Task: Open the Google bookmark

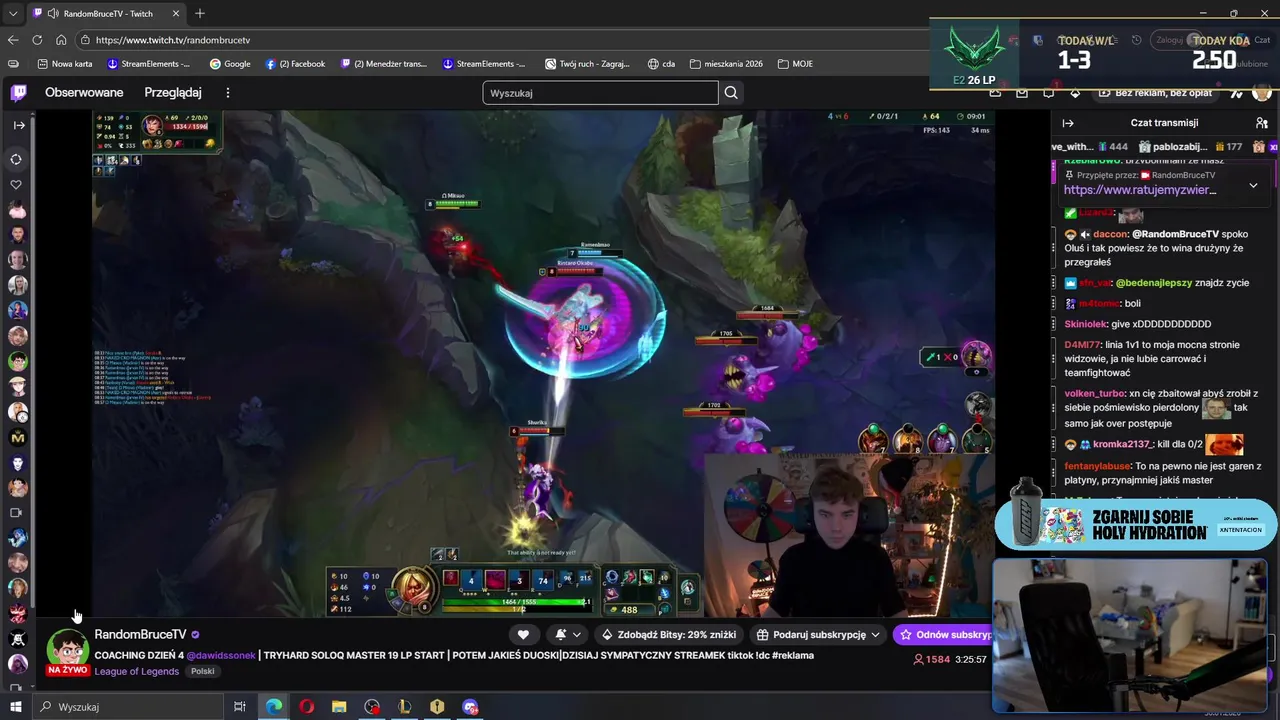Action: pyautogui.click(x=230, y=64)
